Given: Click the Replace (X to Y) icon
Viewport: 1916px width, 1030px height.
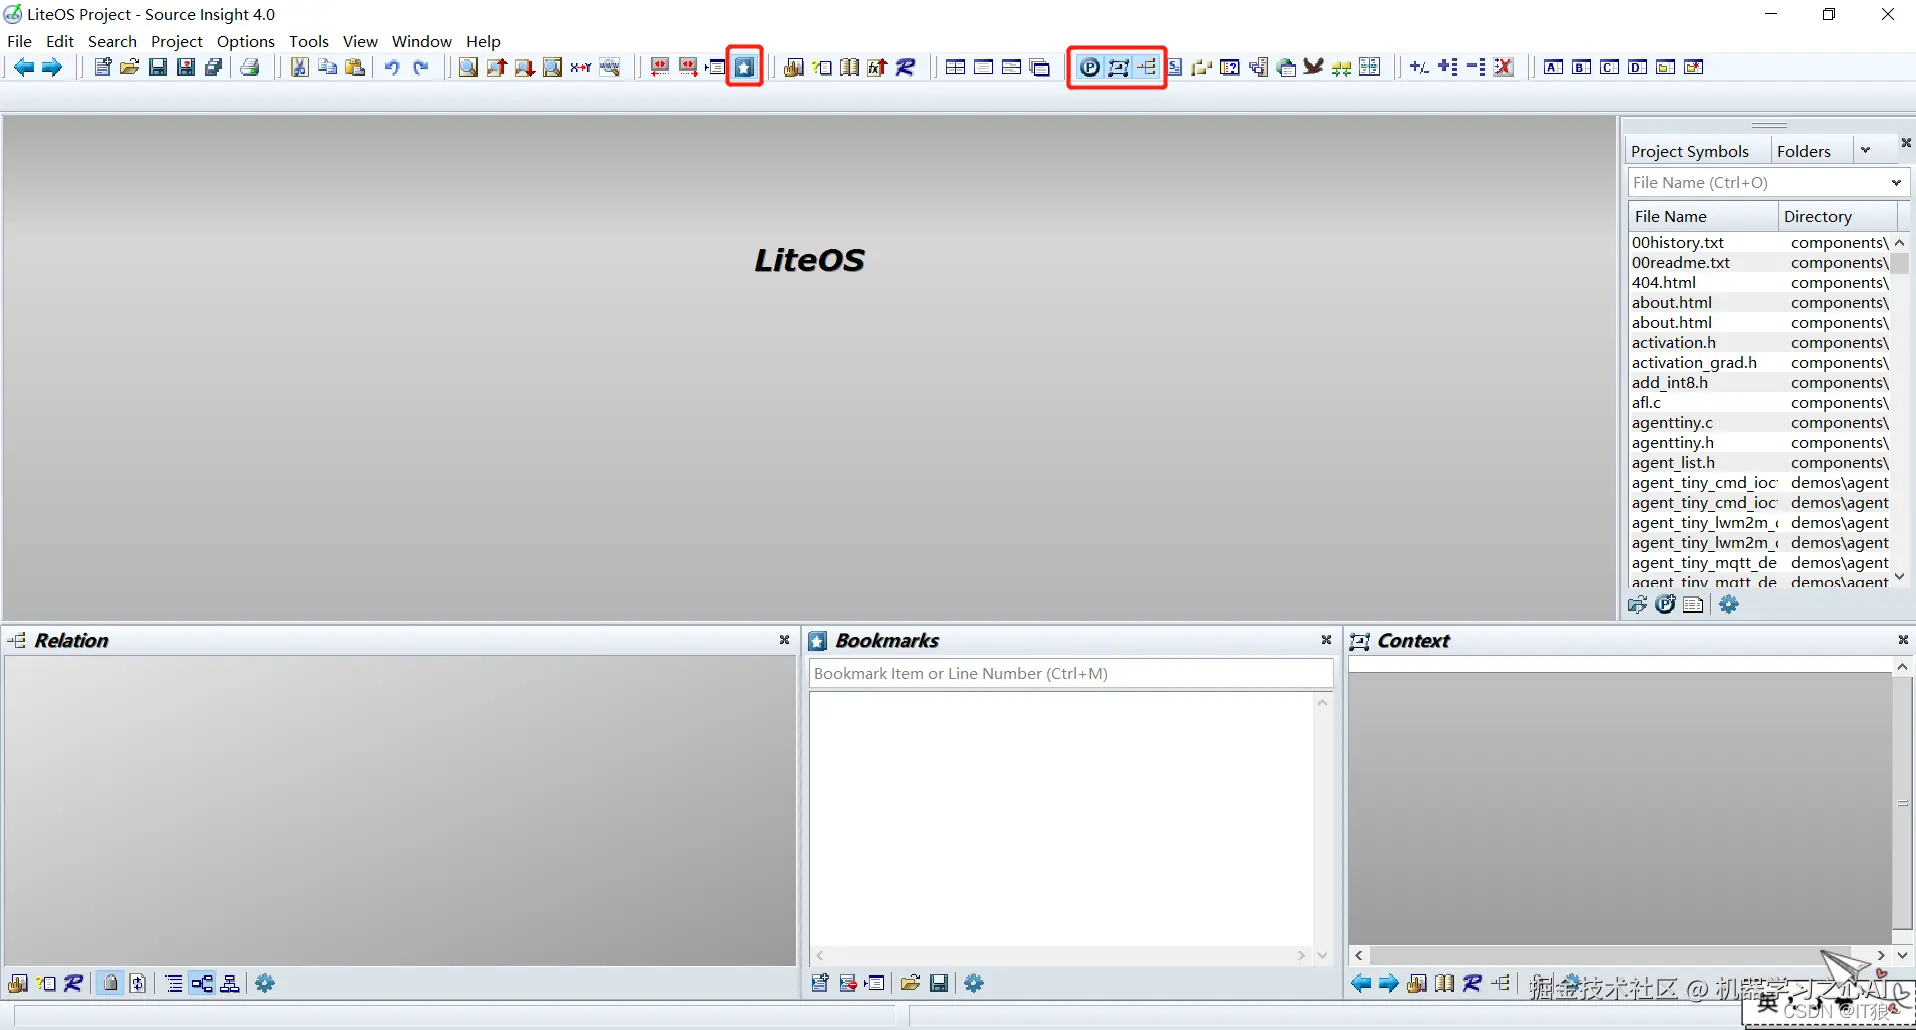Looking at the screenshot, I should 581,67.
